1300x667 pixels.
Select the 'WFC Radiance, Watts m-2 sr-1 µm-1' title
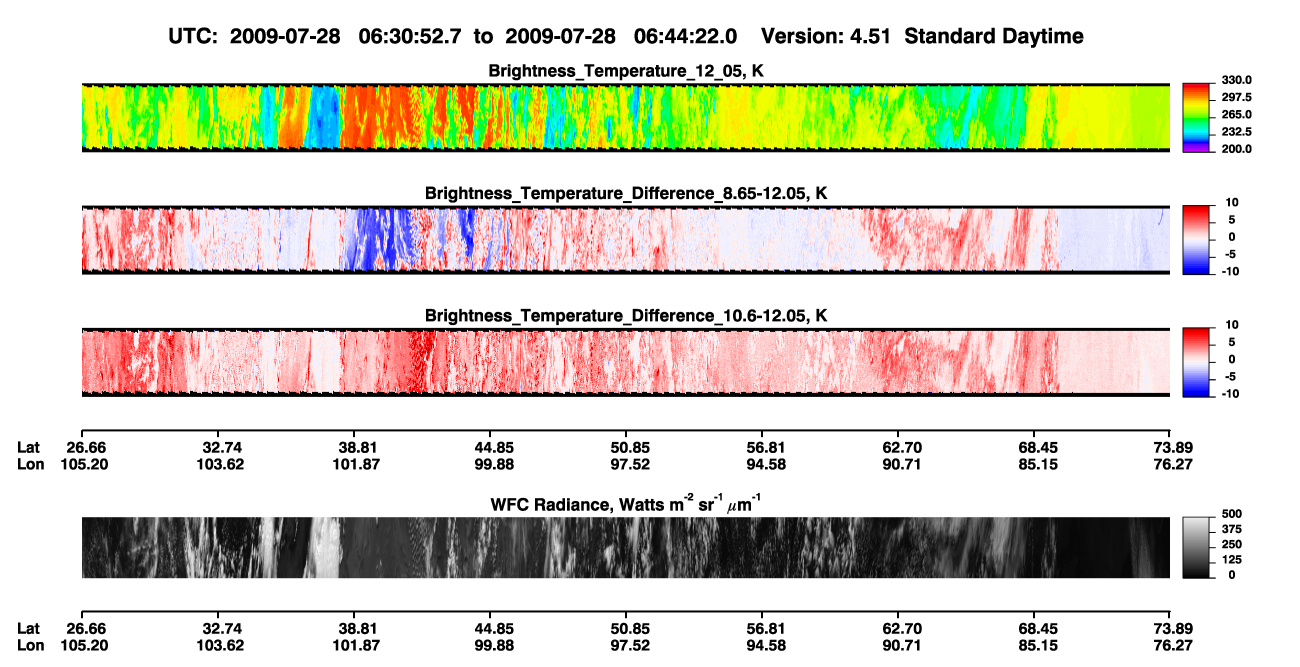(x=626, y=503)
